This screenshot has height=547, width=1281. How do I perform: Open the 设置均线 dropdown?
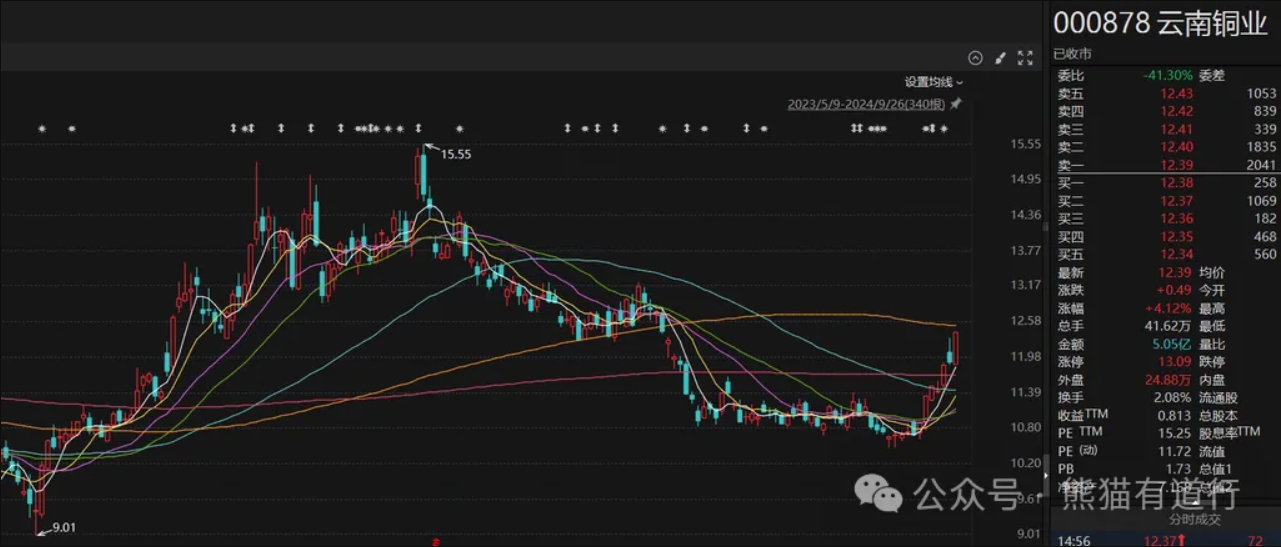pos(934,82)
